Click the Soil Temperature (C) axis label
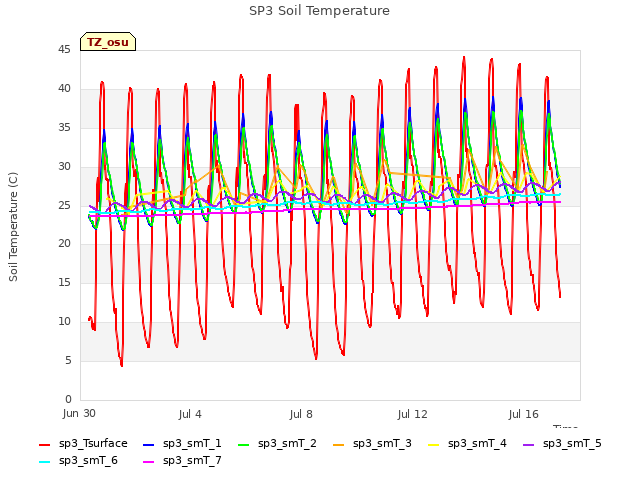 pyautogui.click(x=13, y=227)
